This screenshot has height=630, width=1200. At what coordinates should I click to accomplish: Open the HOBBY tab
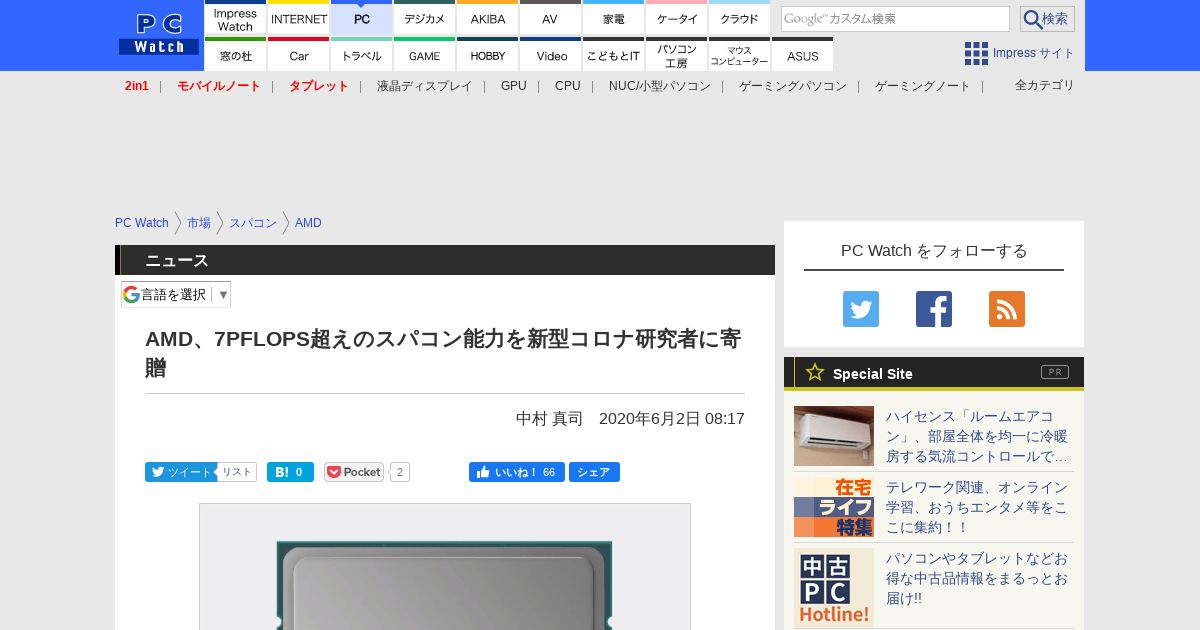(488, 54)
